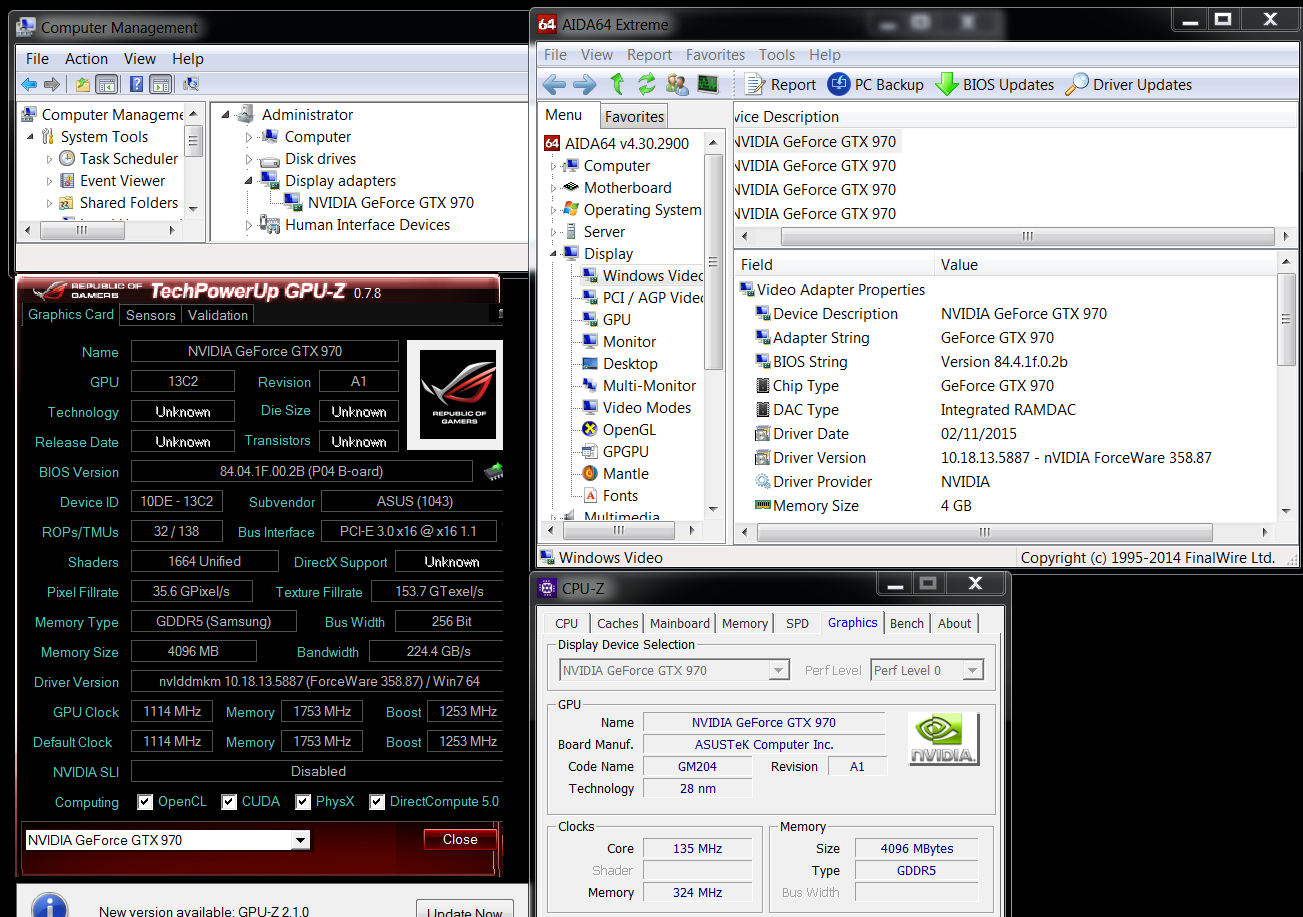Toggle the OpenCL checkbox in GPU-Z
This screenshot has width=1303, height=917.
pyautogui.click(x=145, y=802)
